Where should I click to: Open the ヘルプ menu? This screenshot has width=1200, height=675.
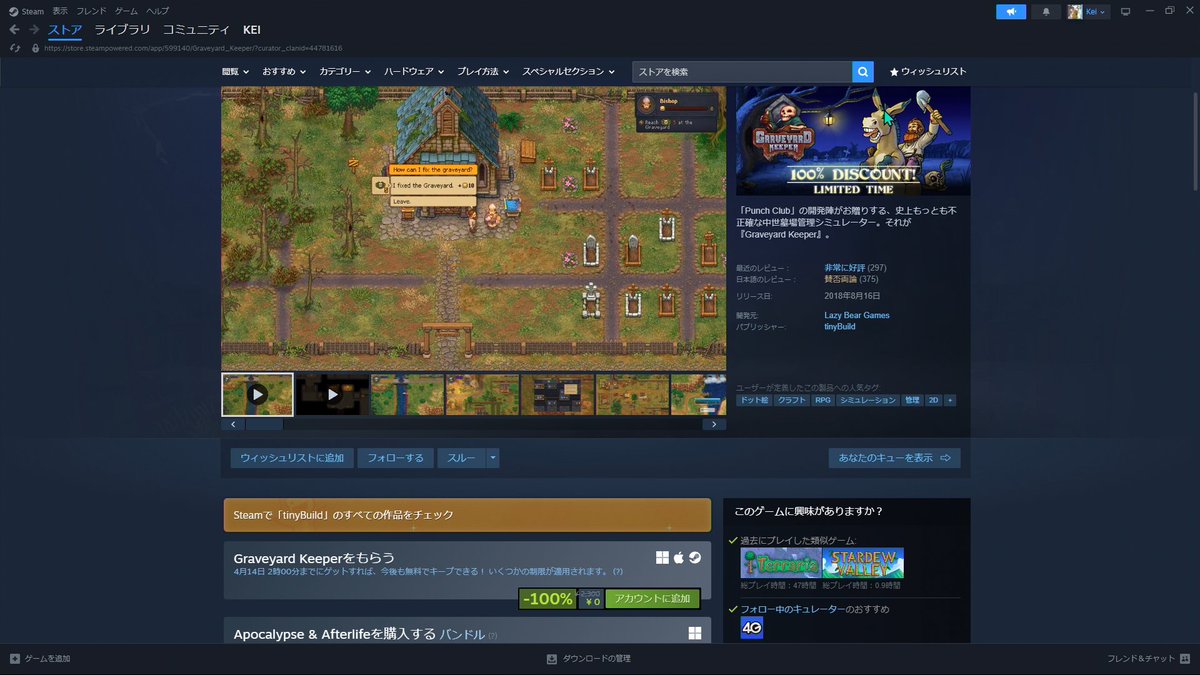pos(158,11)
